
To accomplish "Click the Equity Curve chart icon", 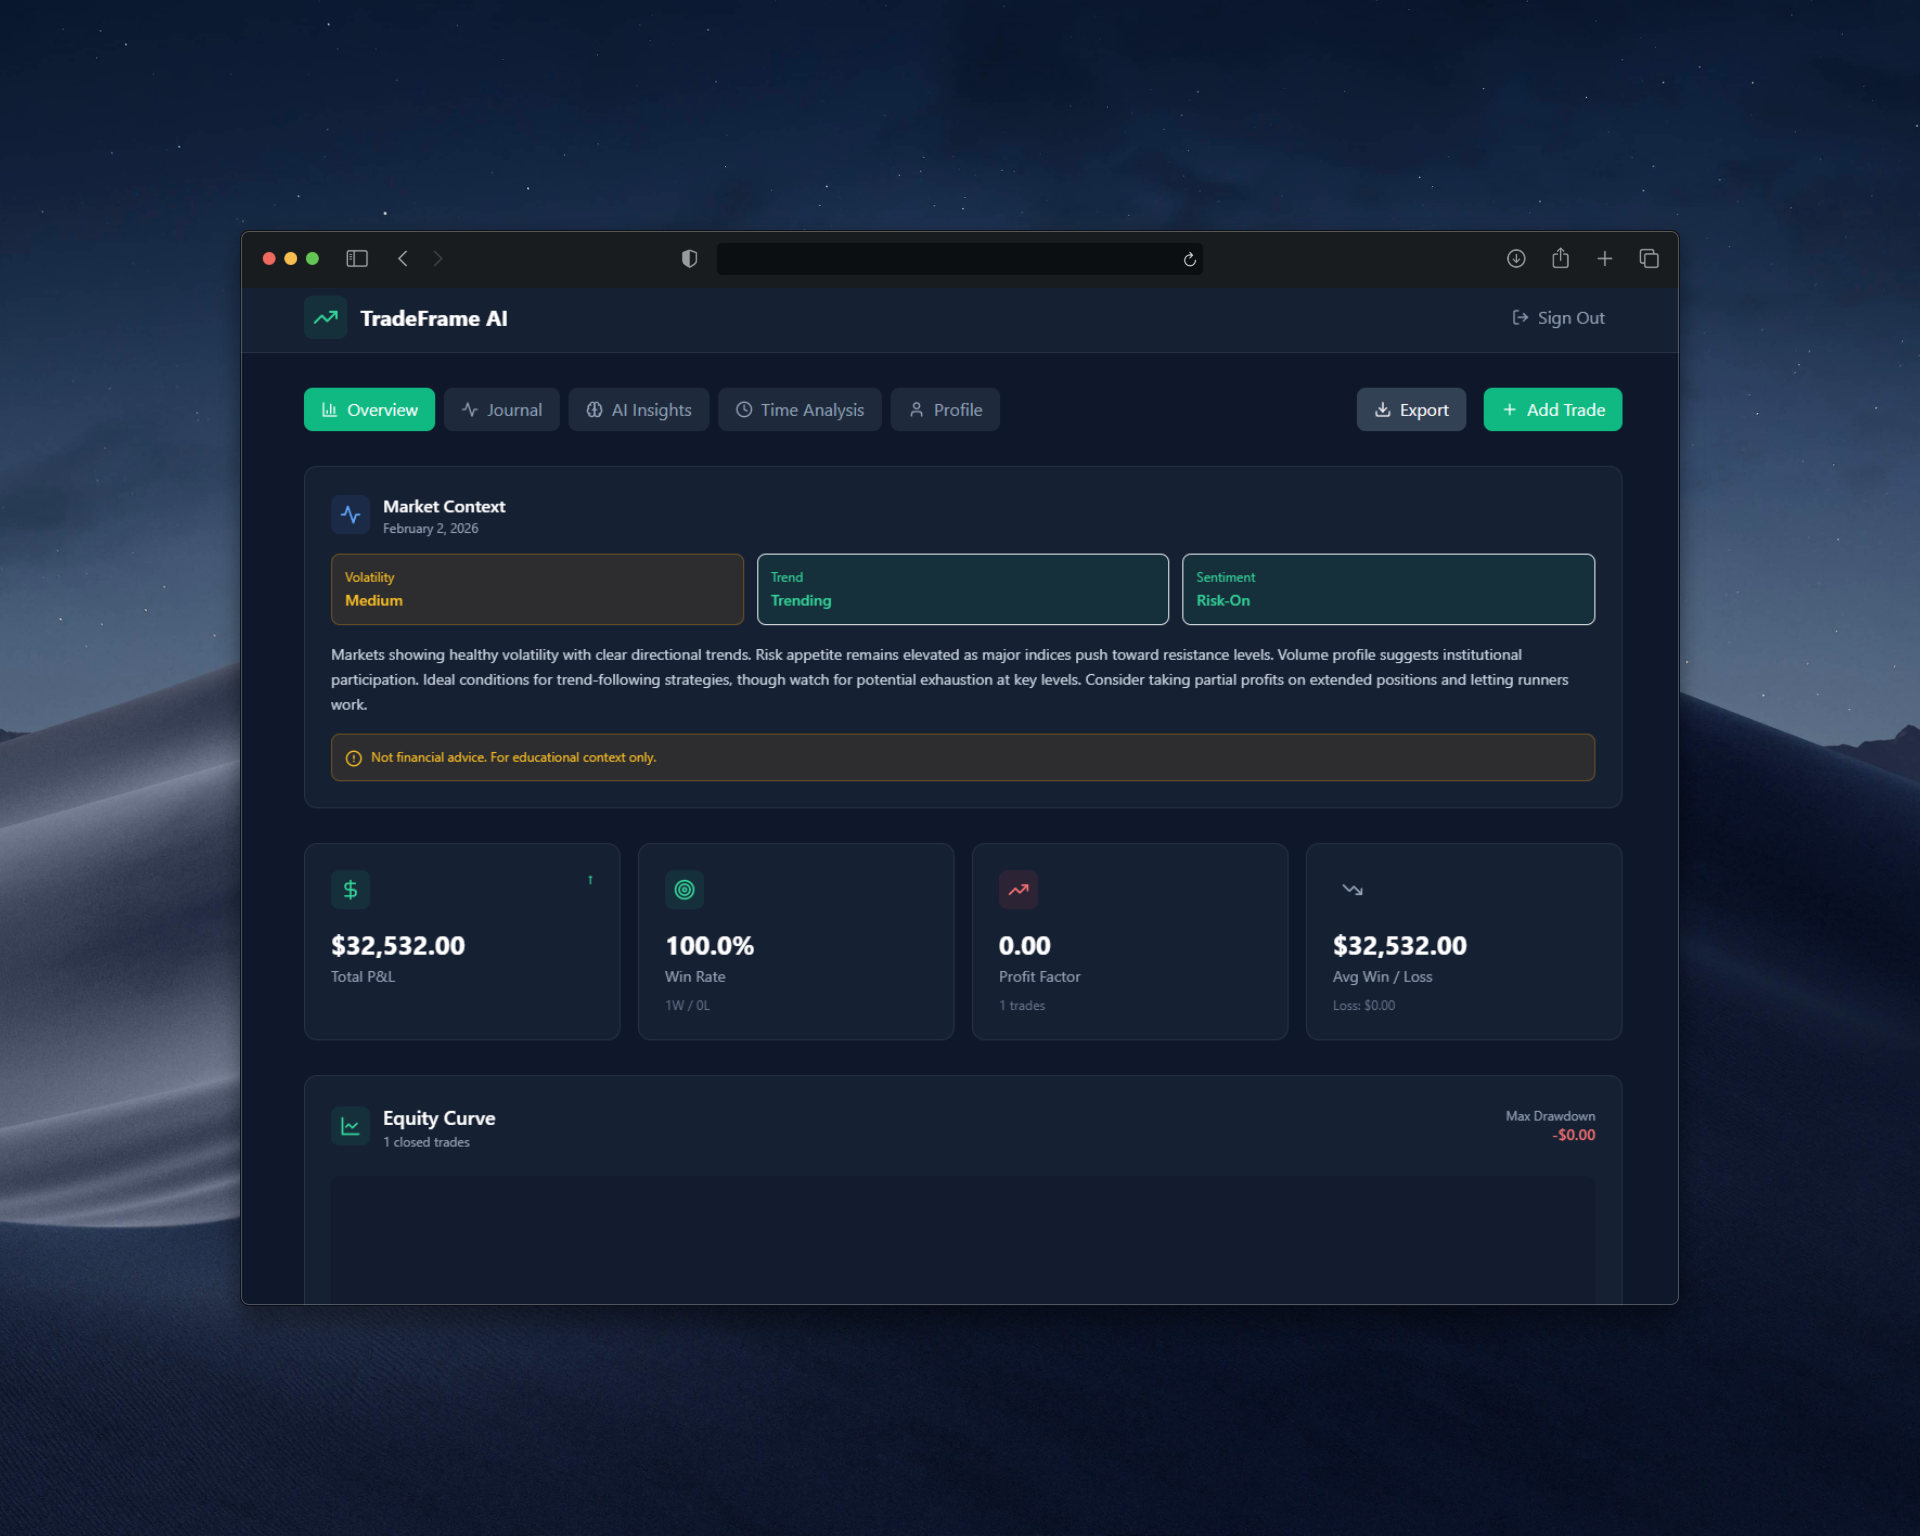I will point(351,1125).
